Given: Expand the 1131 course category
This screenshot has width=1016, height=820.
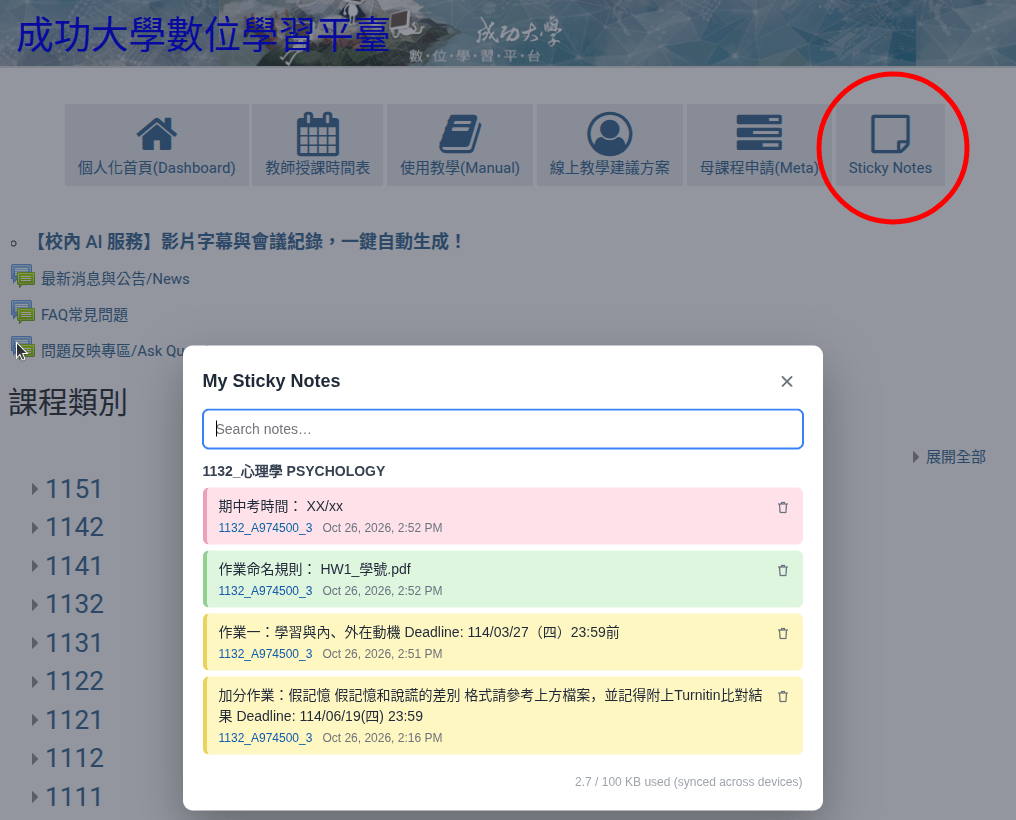Looking at the screenshot, I should (35, 643).
